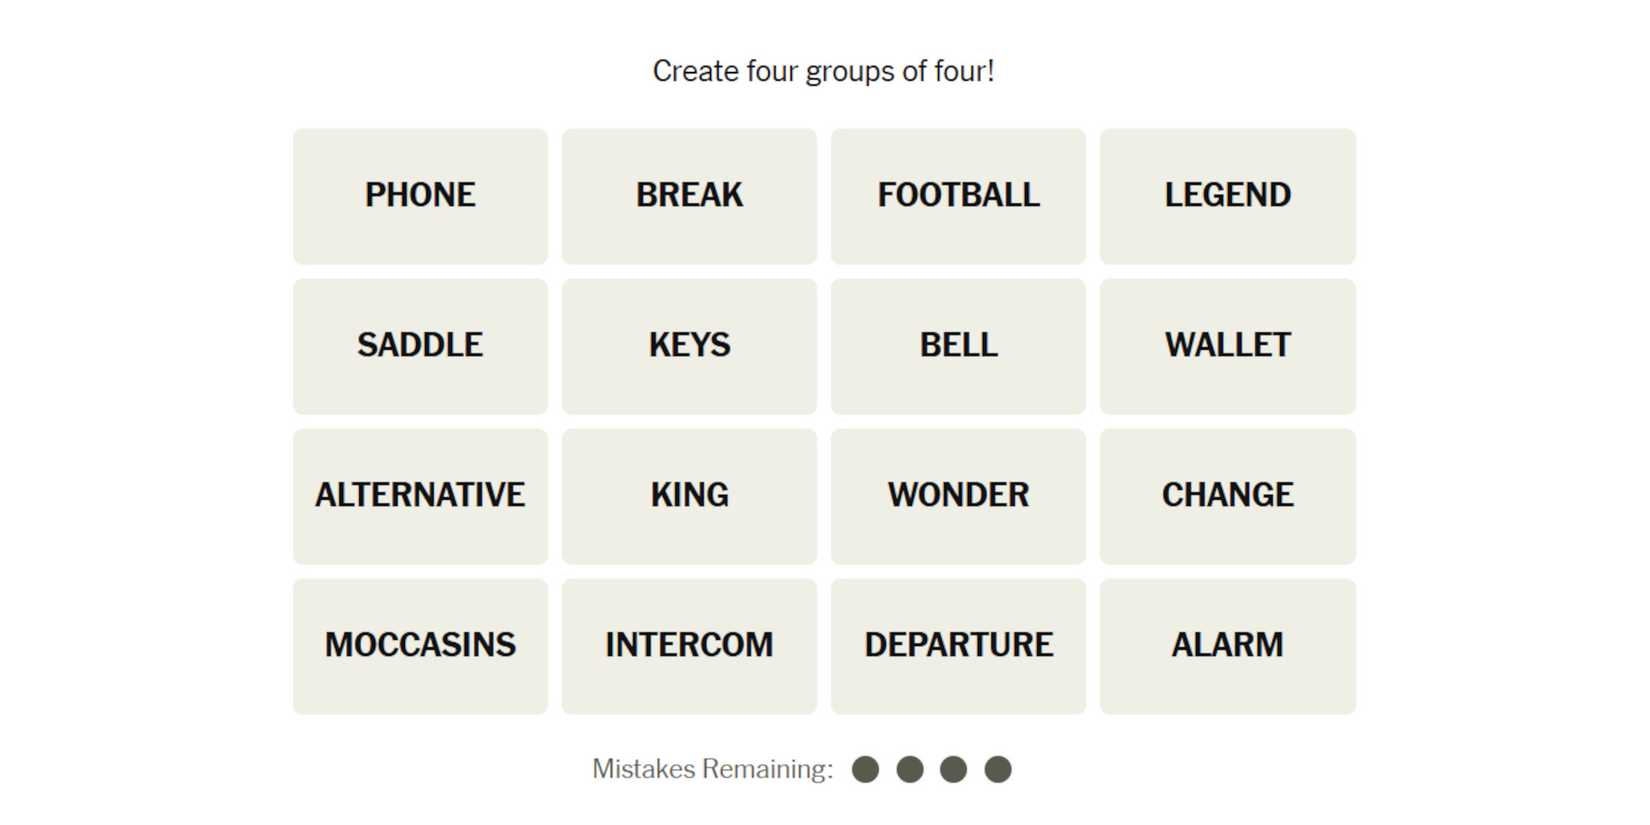Click the WALLET word tile
The width and height of the screenshot is (1650, 825).
(x=1227, y=346)
